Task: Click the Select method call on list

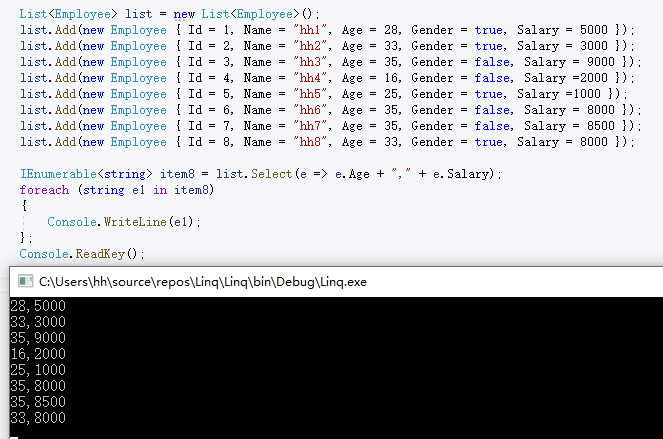Action: tap(271, 174)
